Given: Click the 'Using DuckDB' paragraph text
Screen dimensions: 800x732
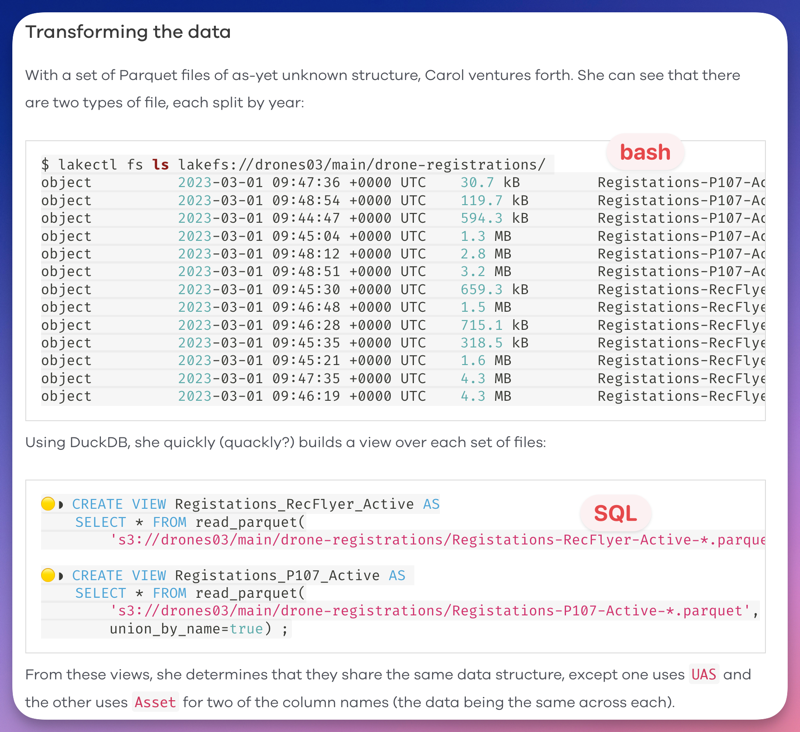Looking at the screenshot, I should (285, 442).
